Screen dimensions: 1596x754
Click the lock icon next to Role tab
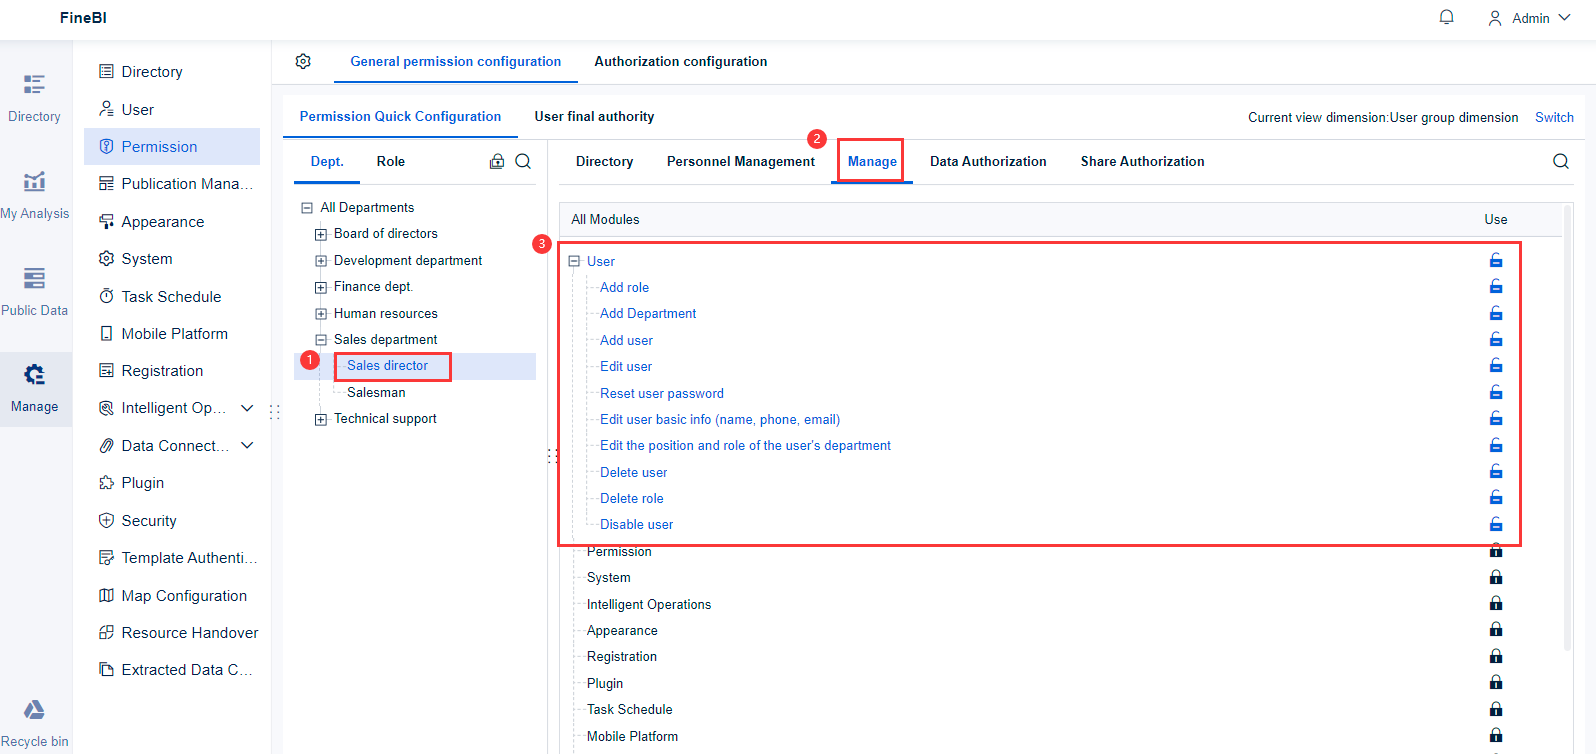(496, 161)
